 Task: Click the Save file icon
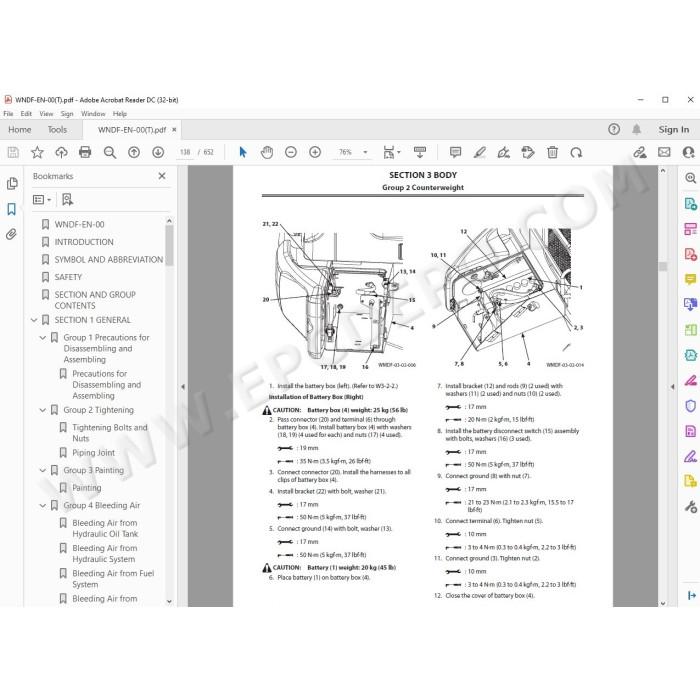[x=13, y=152]
